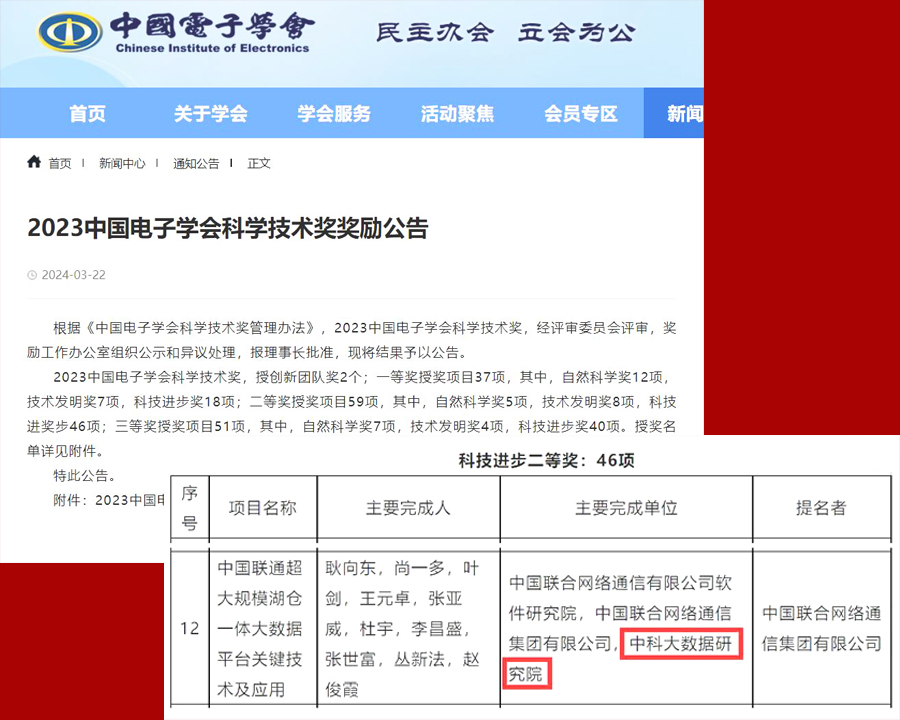Click the 首页 breadcrumb link

(60, 164)
